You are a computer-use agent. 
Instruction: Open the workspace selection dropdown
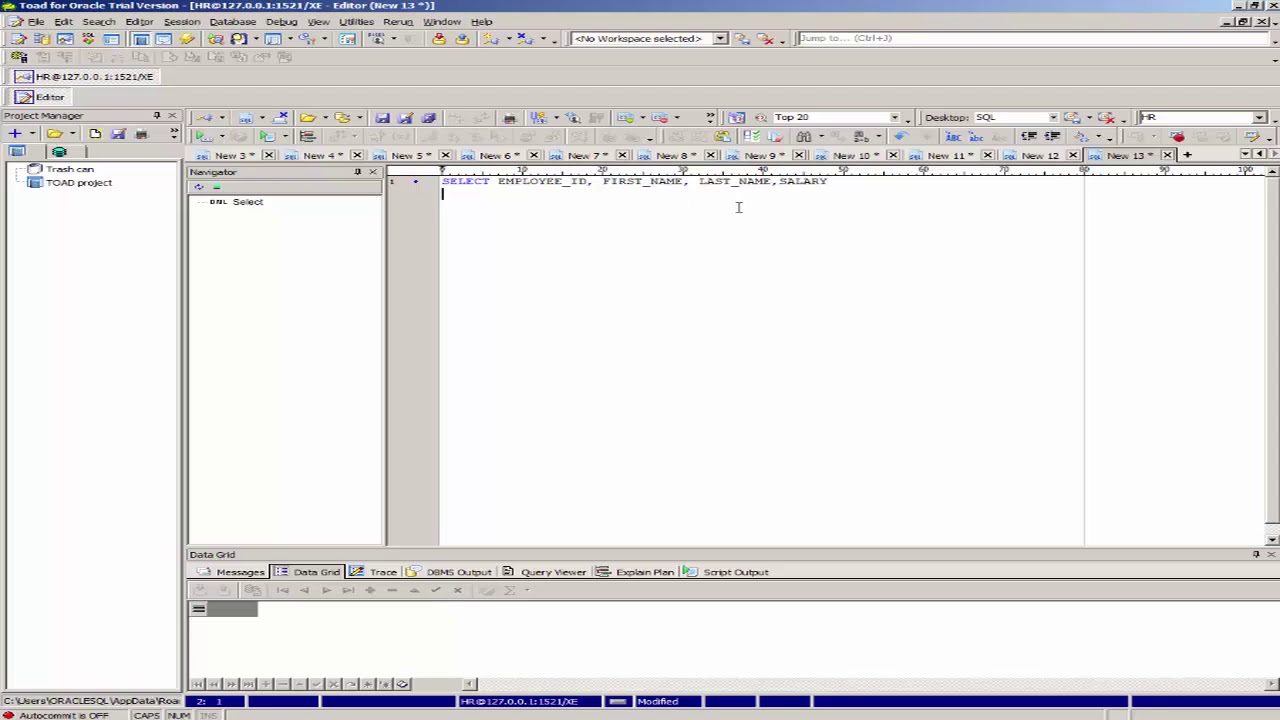pos(720,38)
